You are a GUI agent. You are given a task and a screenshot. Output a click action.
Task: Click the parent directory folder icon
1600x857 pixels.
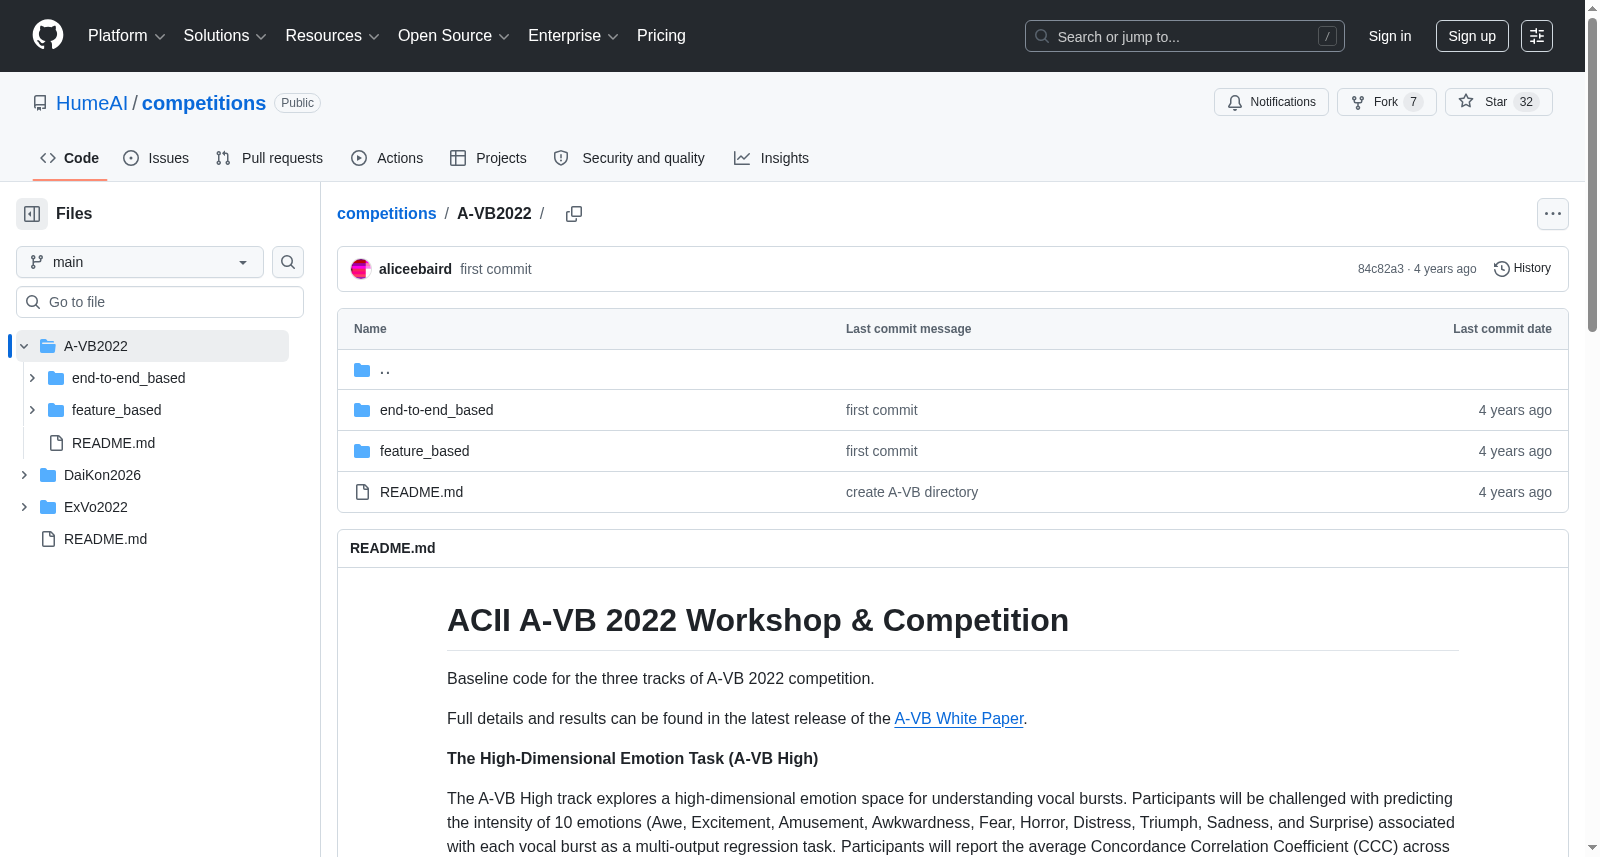[x=362, y=370]
